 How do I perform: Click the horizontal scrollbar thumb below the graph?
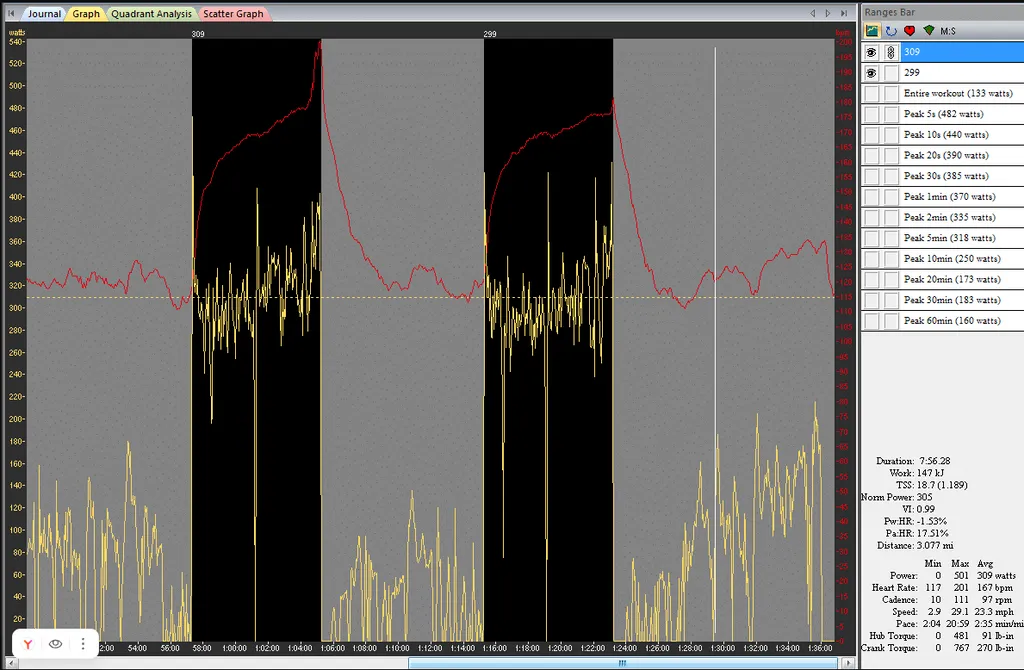[620, 663]
